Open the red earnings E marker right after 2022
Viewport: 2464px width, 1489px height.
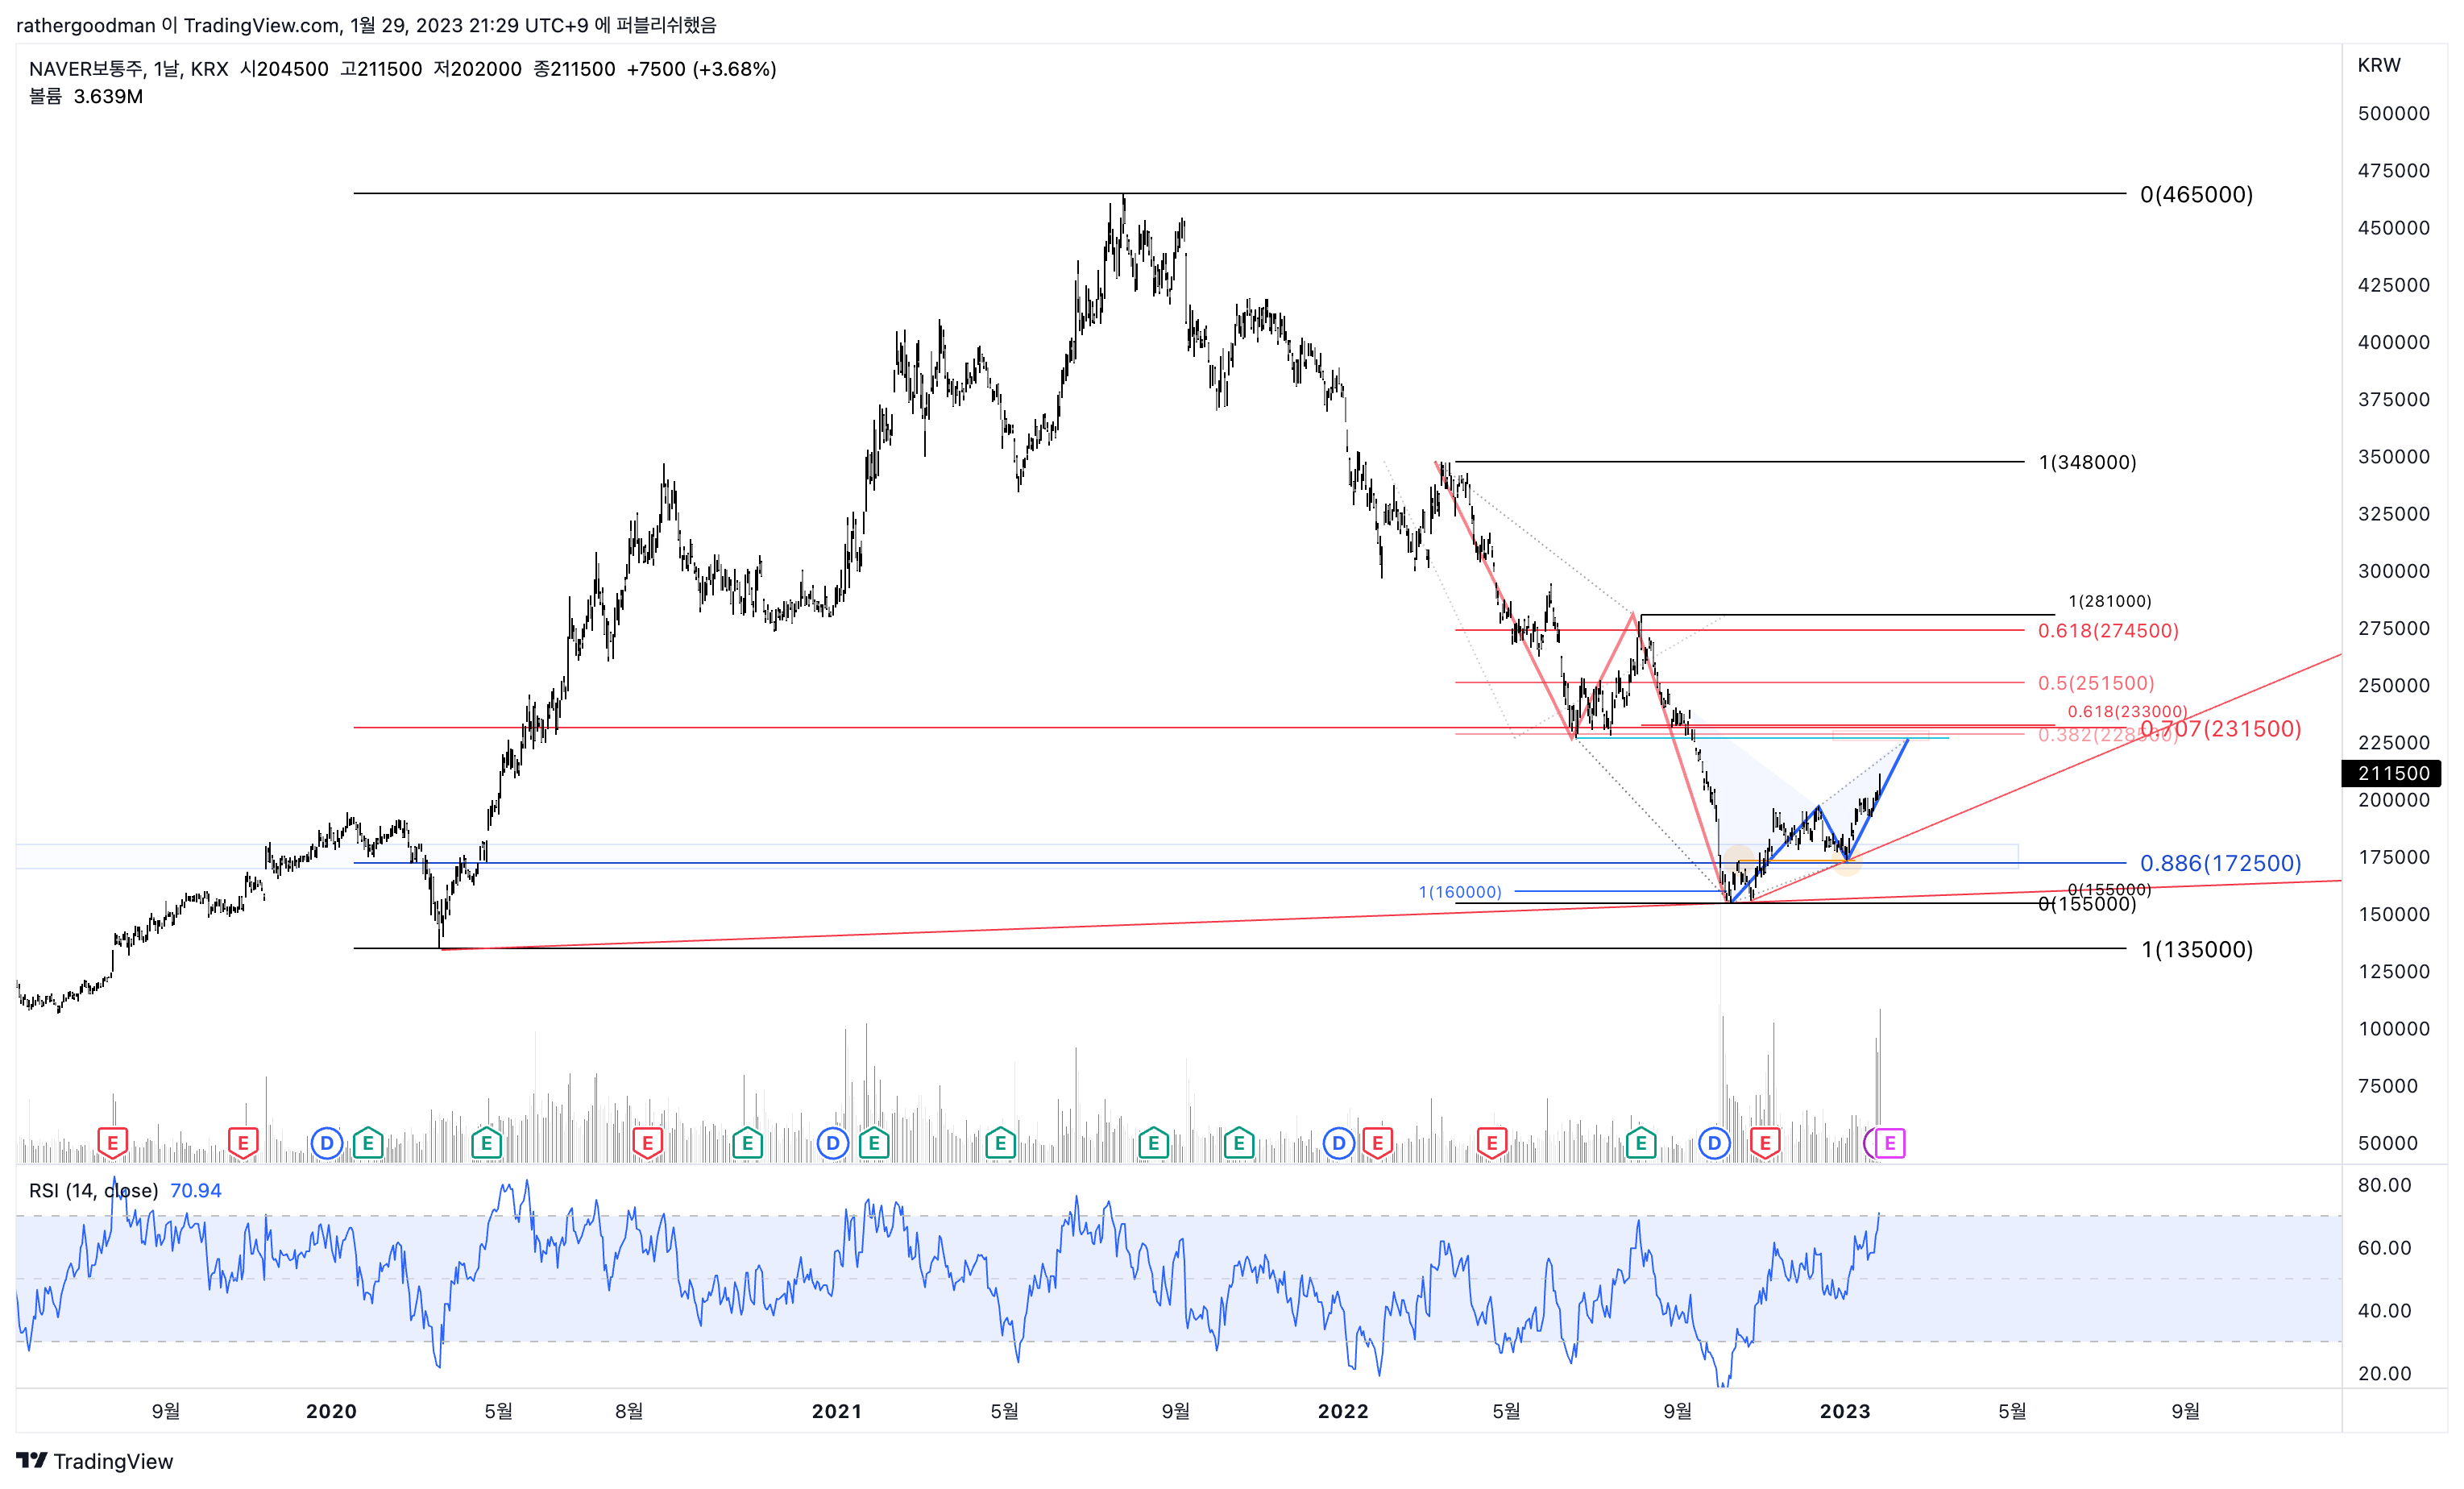(1378, 1142)
